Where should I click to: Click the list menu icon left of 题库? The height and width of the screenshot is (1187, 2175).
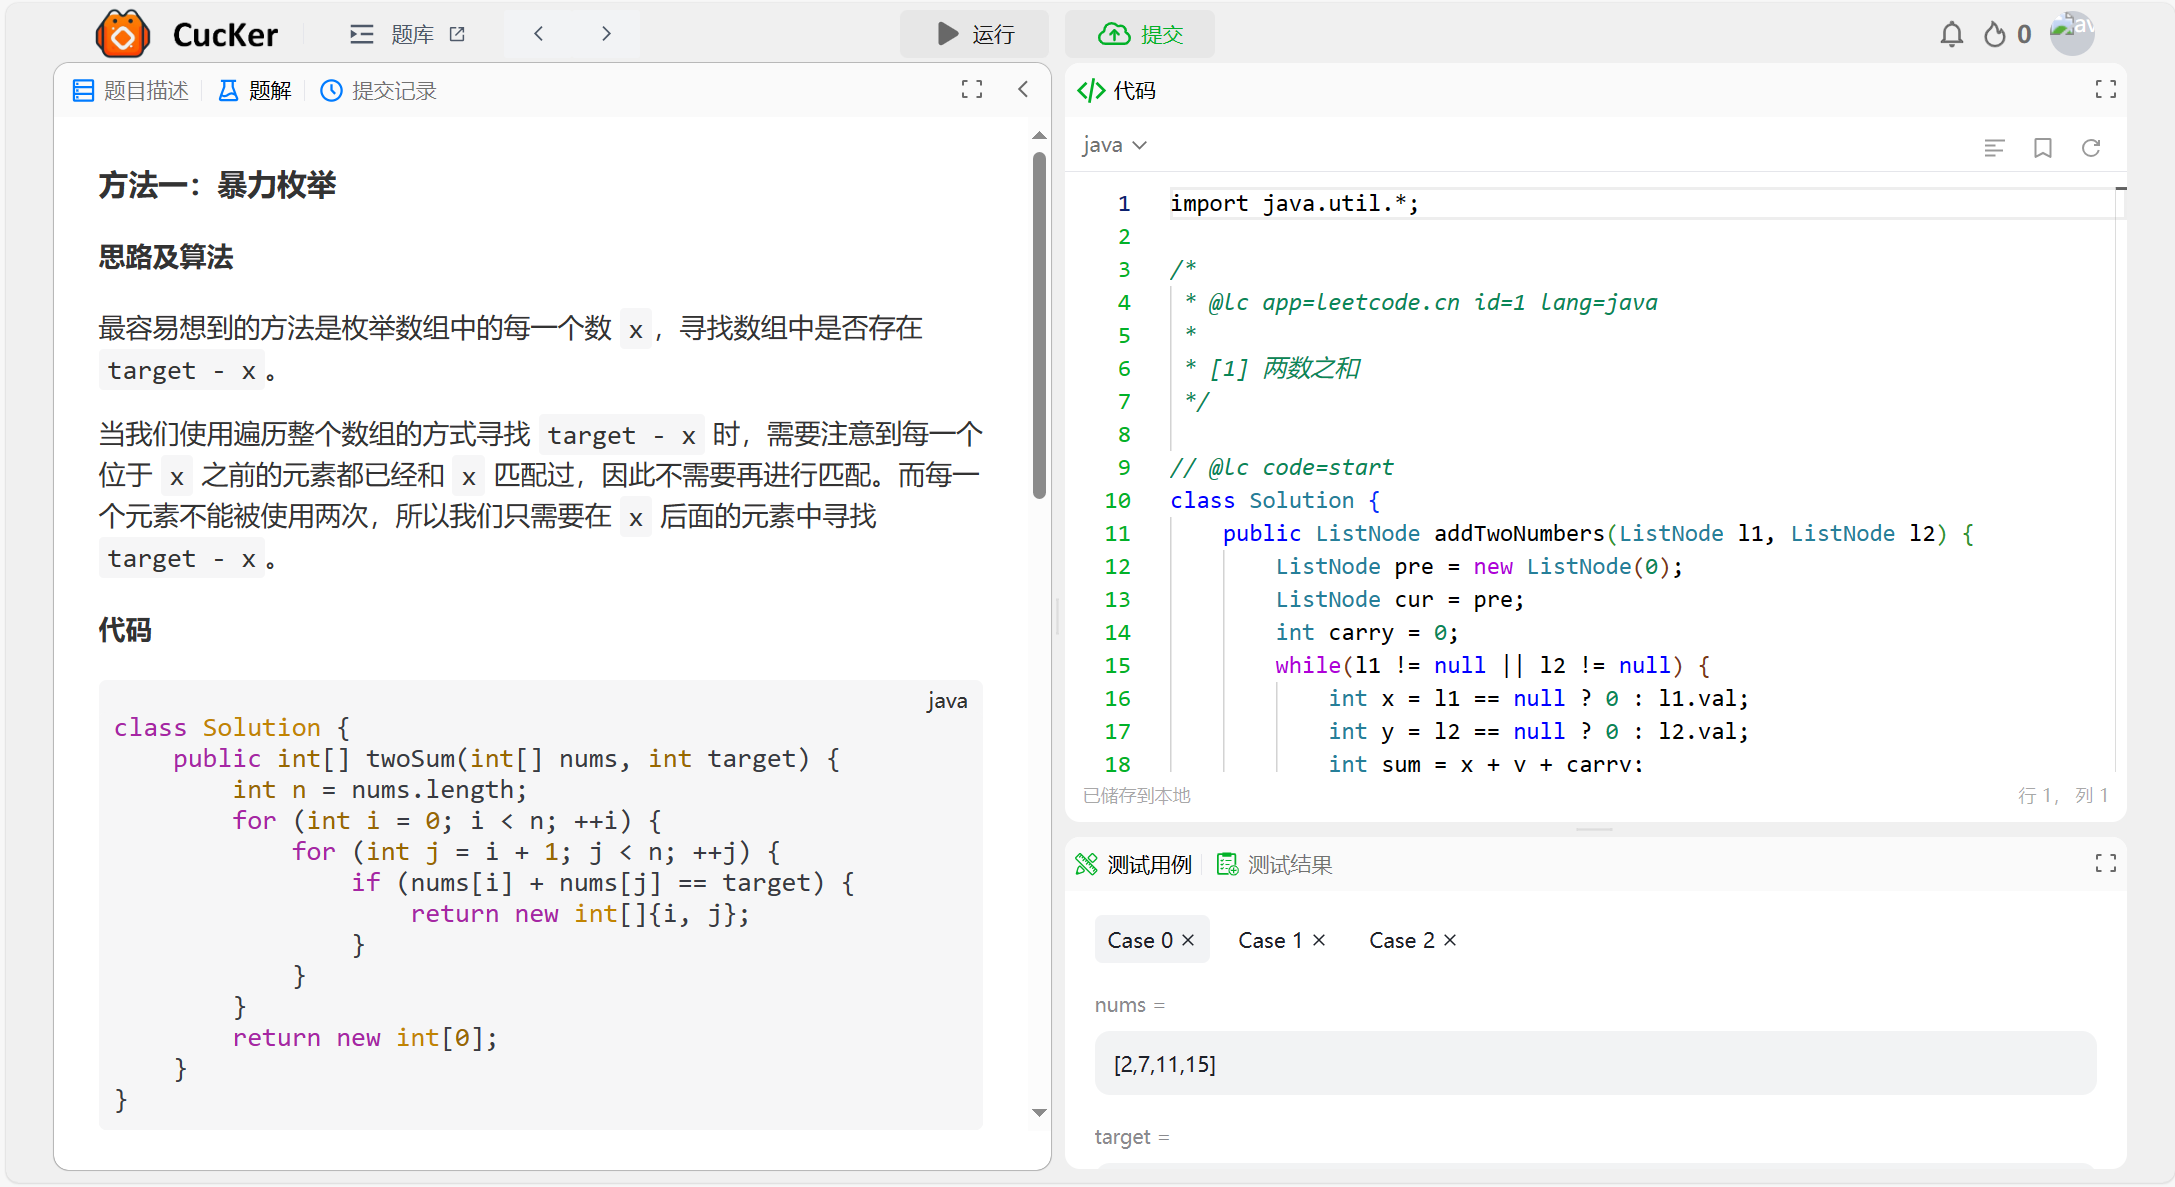[361, 34]
